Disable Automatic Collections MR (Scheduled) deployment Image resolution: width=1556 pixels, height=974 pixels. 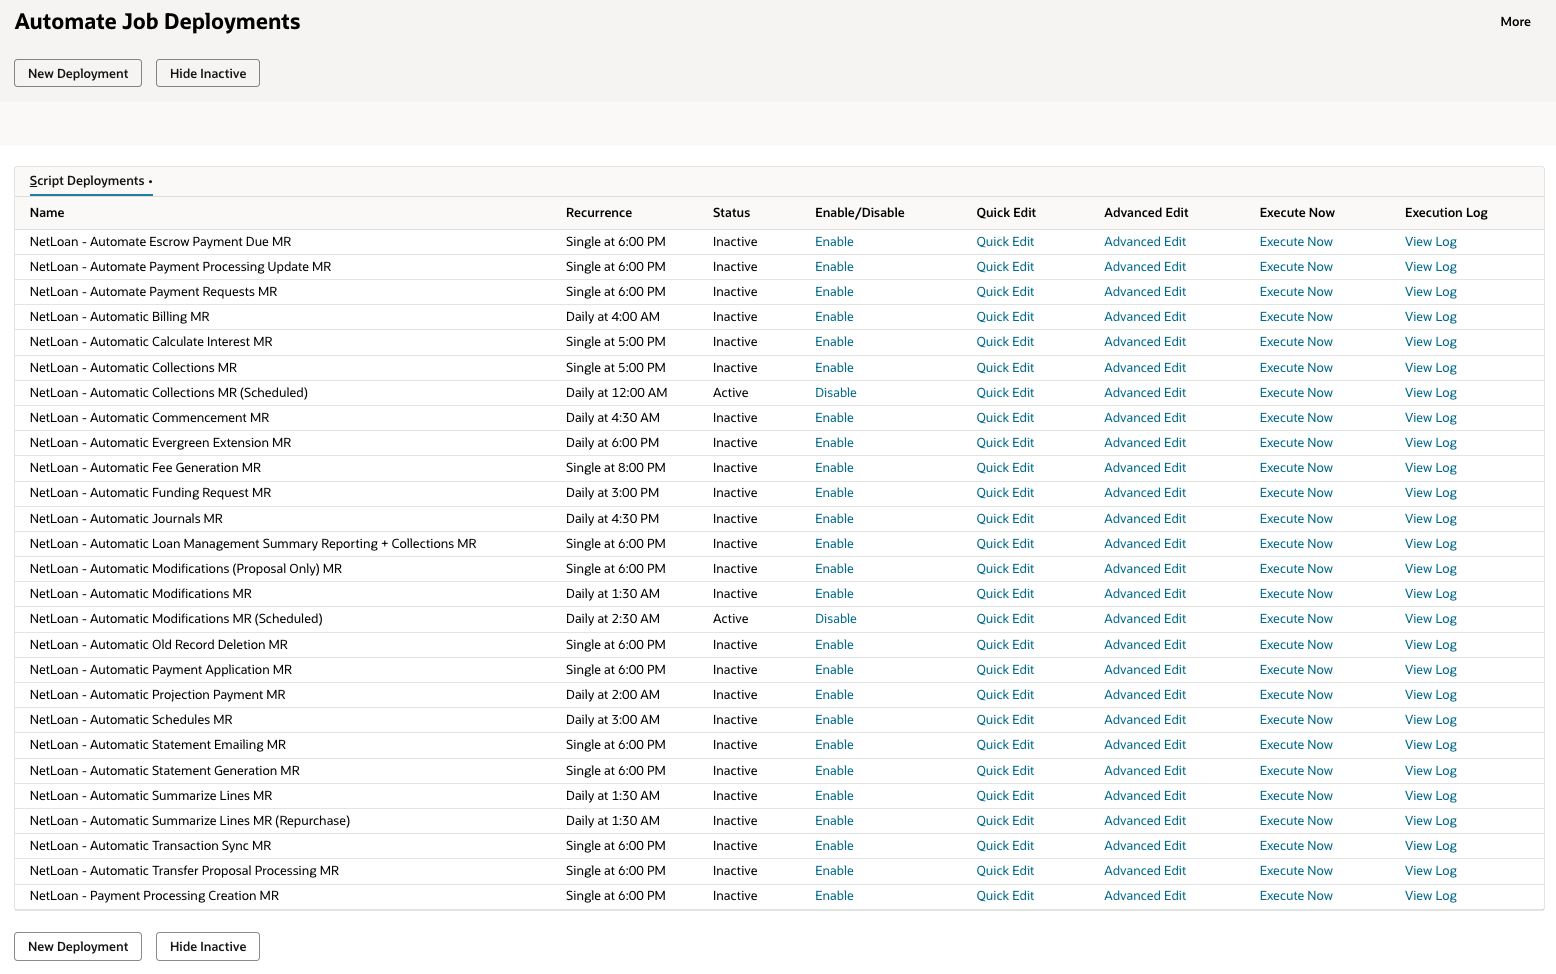(835, 393)
